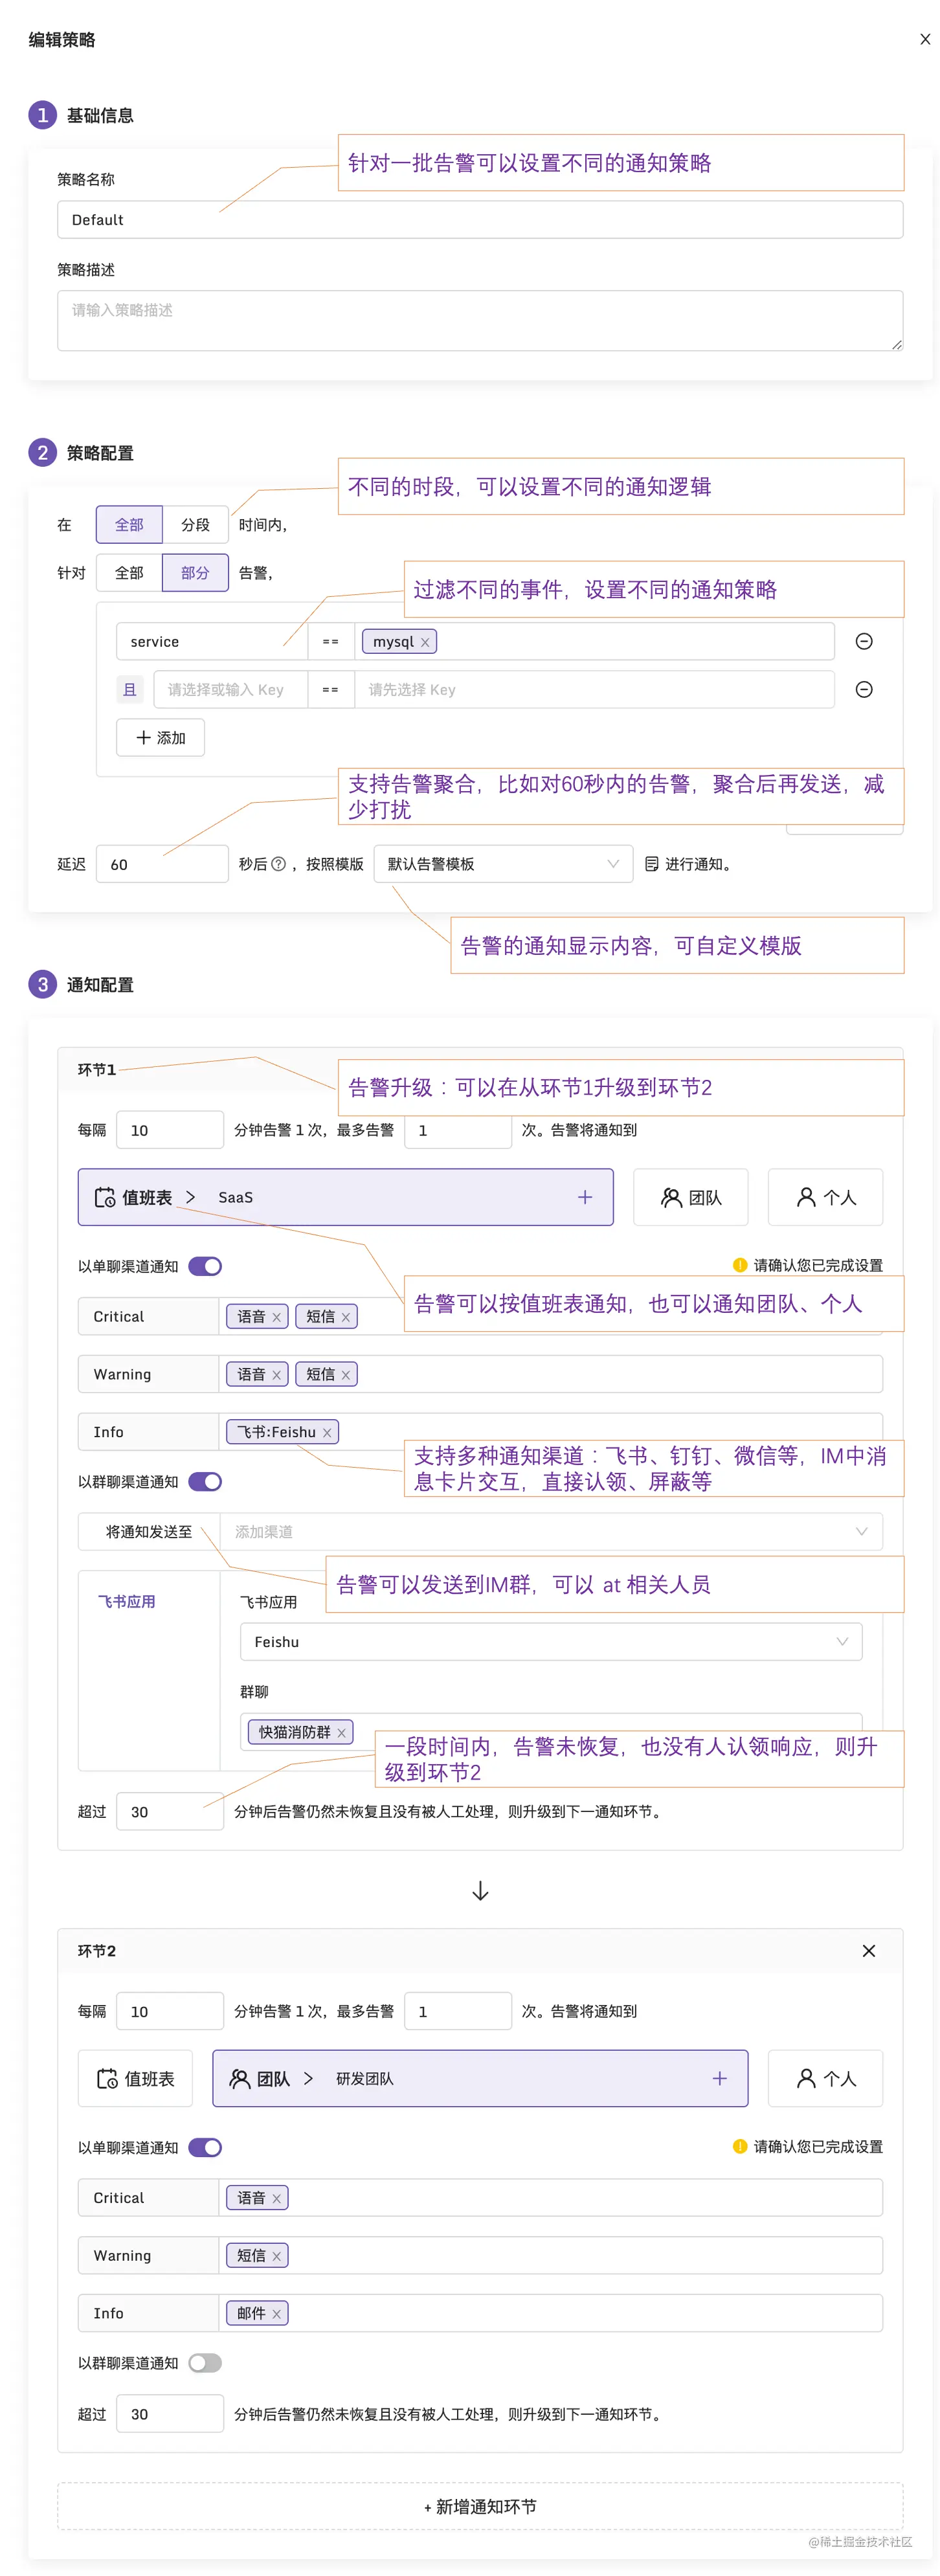The image size is (940, 2576).
Task: Remove the empty Key filter row
Action: pos(864,689)
